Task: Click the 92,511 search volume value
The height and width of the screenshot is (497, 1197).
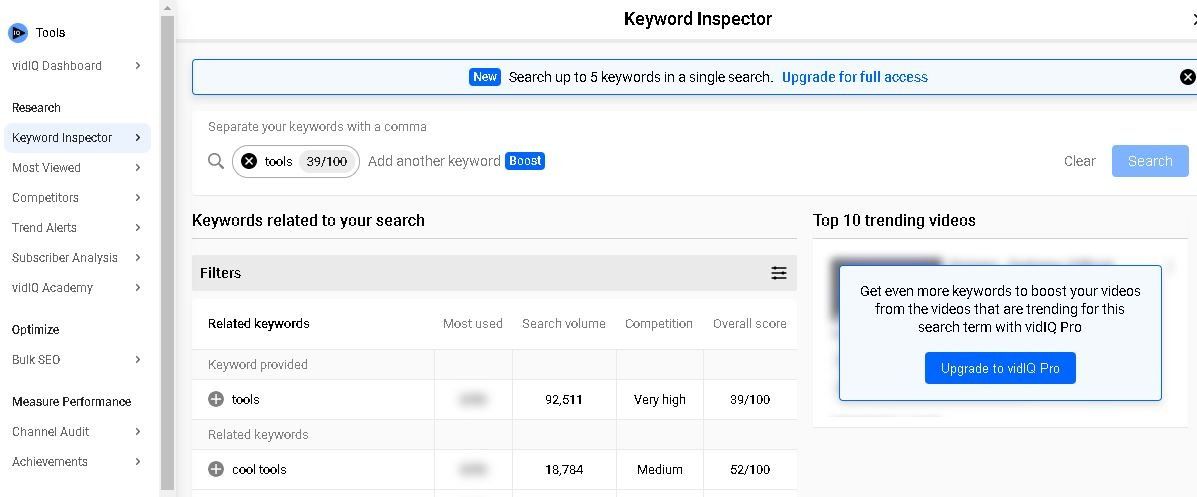Action: click(564, 399)
